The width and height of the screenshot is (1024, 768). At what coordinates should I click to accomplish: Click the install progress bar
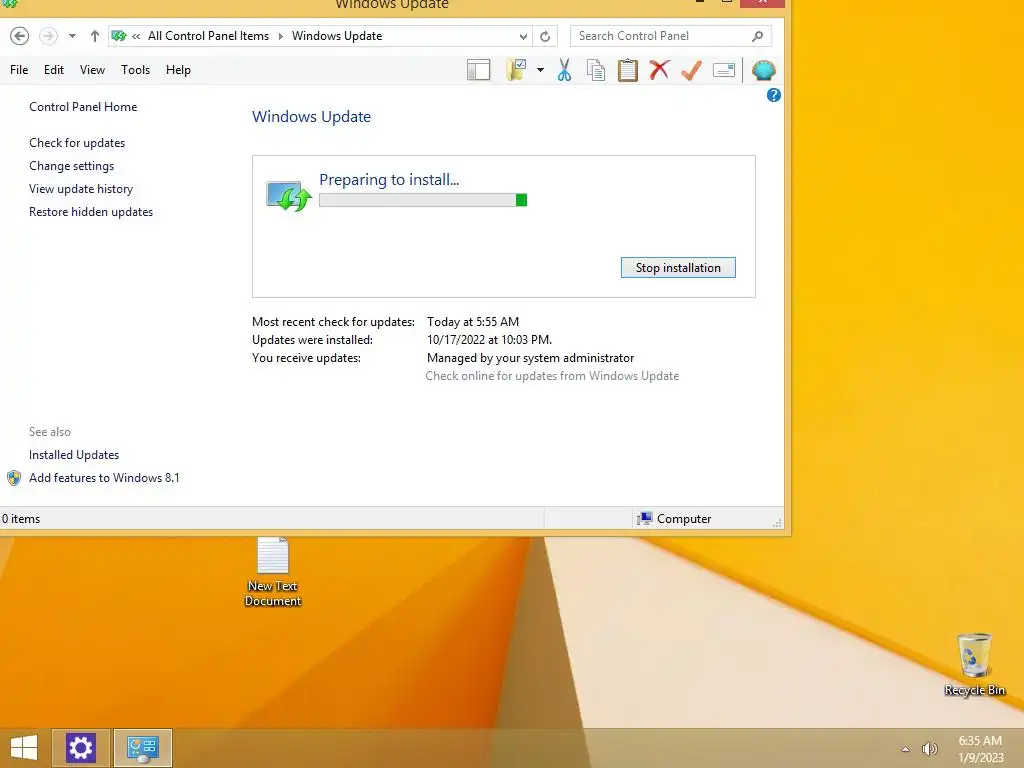tap(423, 200)
